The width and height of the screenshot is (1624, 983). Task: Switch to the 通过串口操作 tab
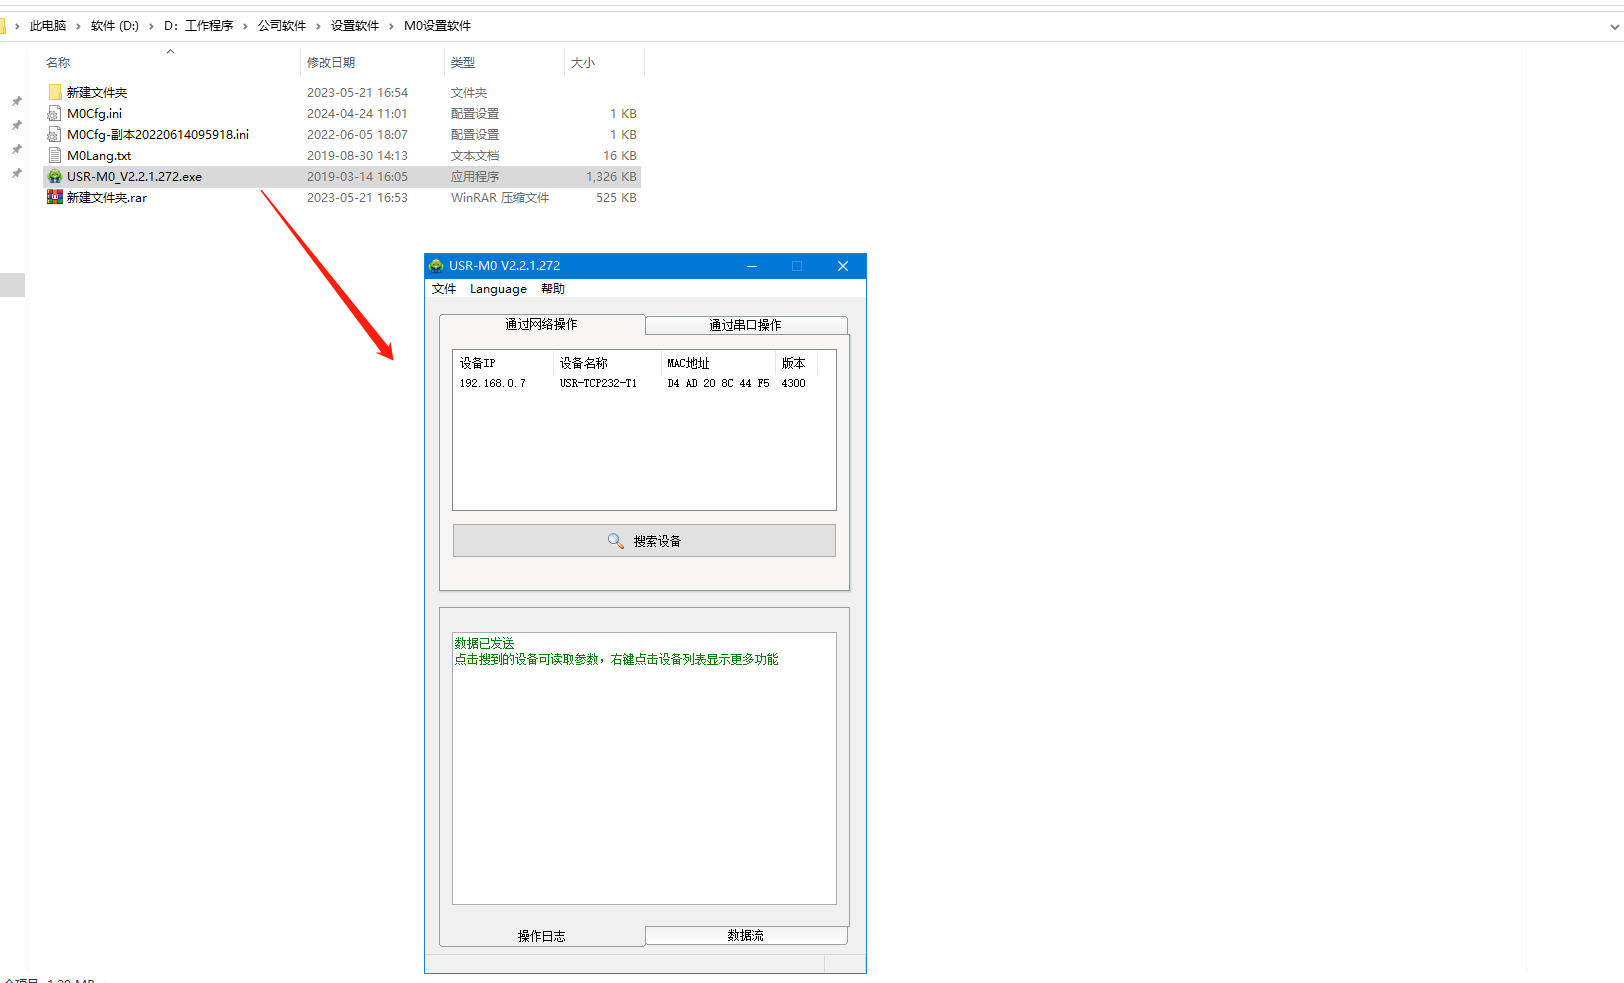click(745, 325)
